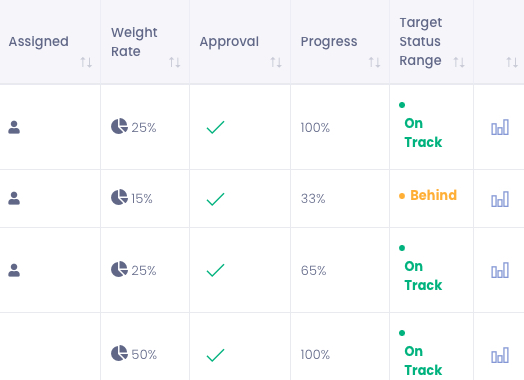Open bar chart icon in 65% progress row
Viewport: 524px width, 380px height.
click(x=500, y=270)
